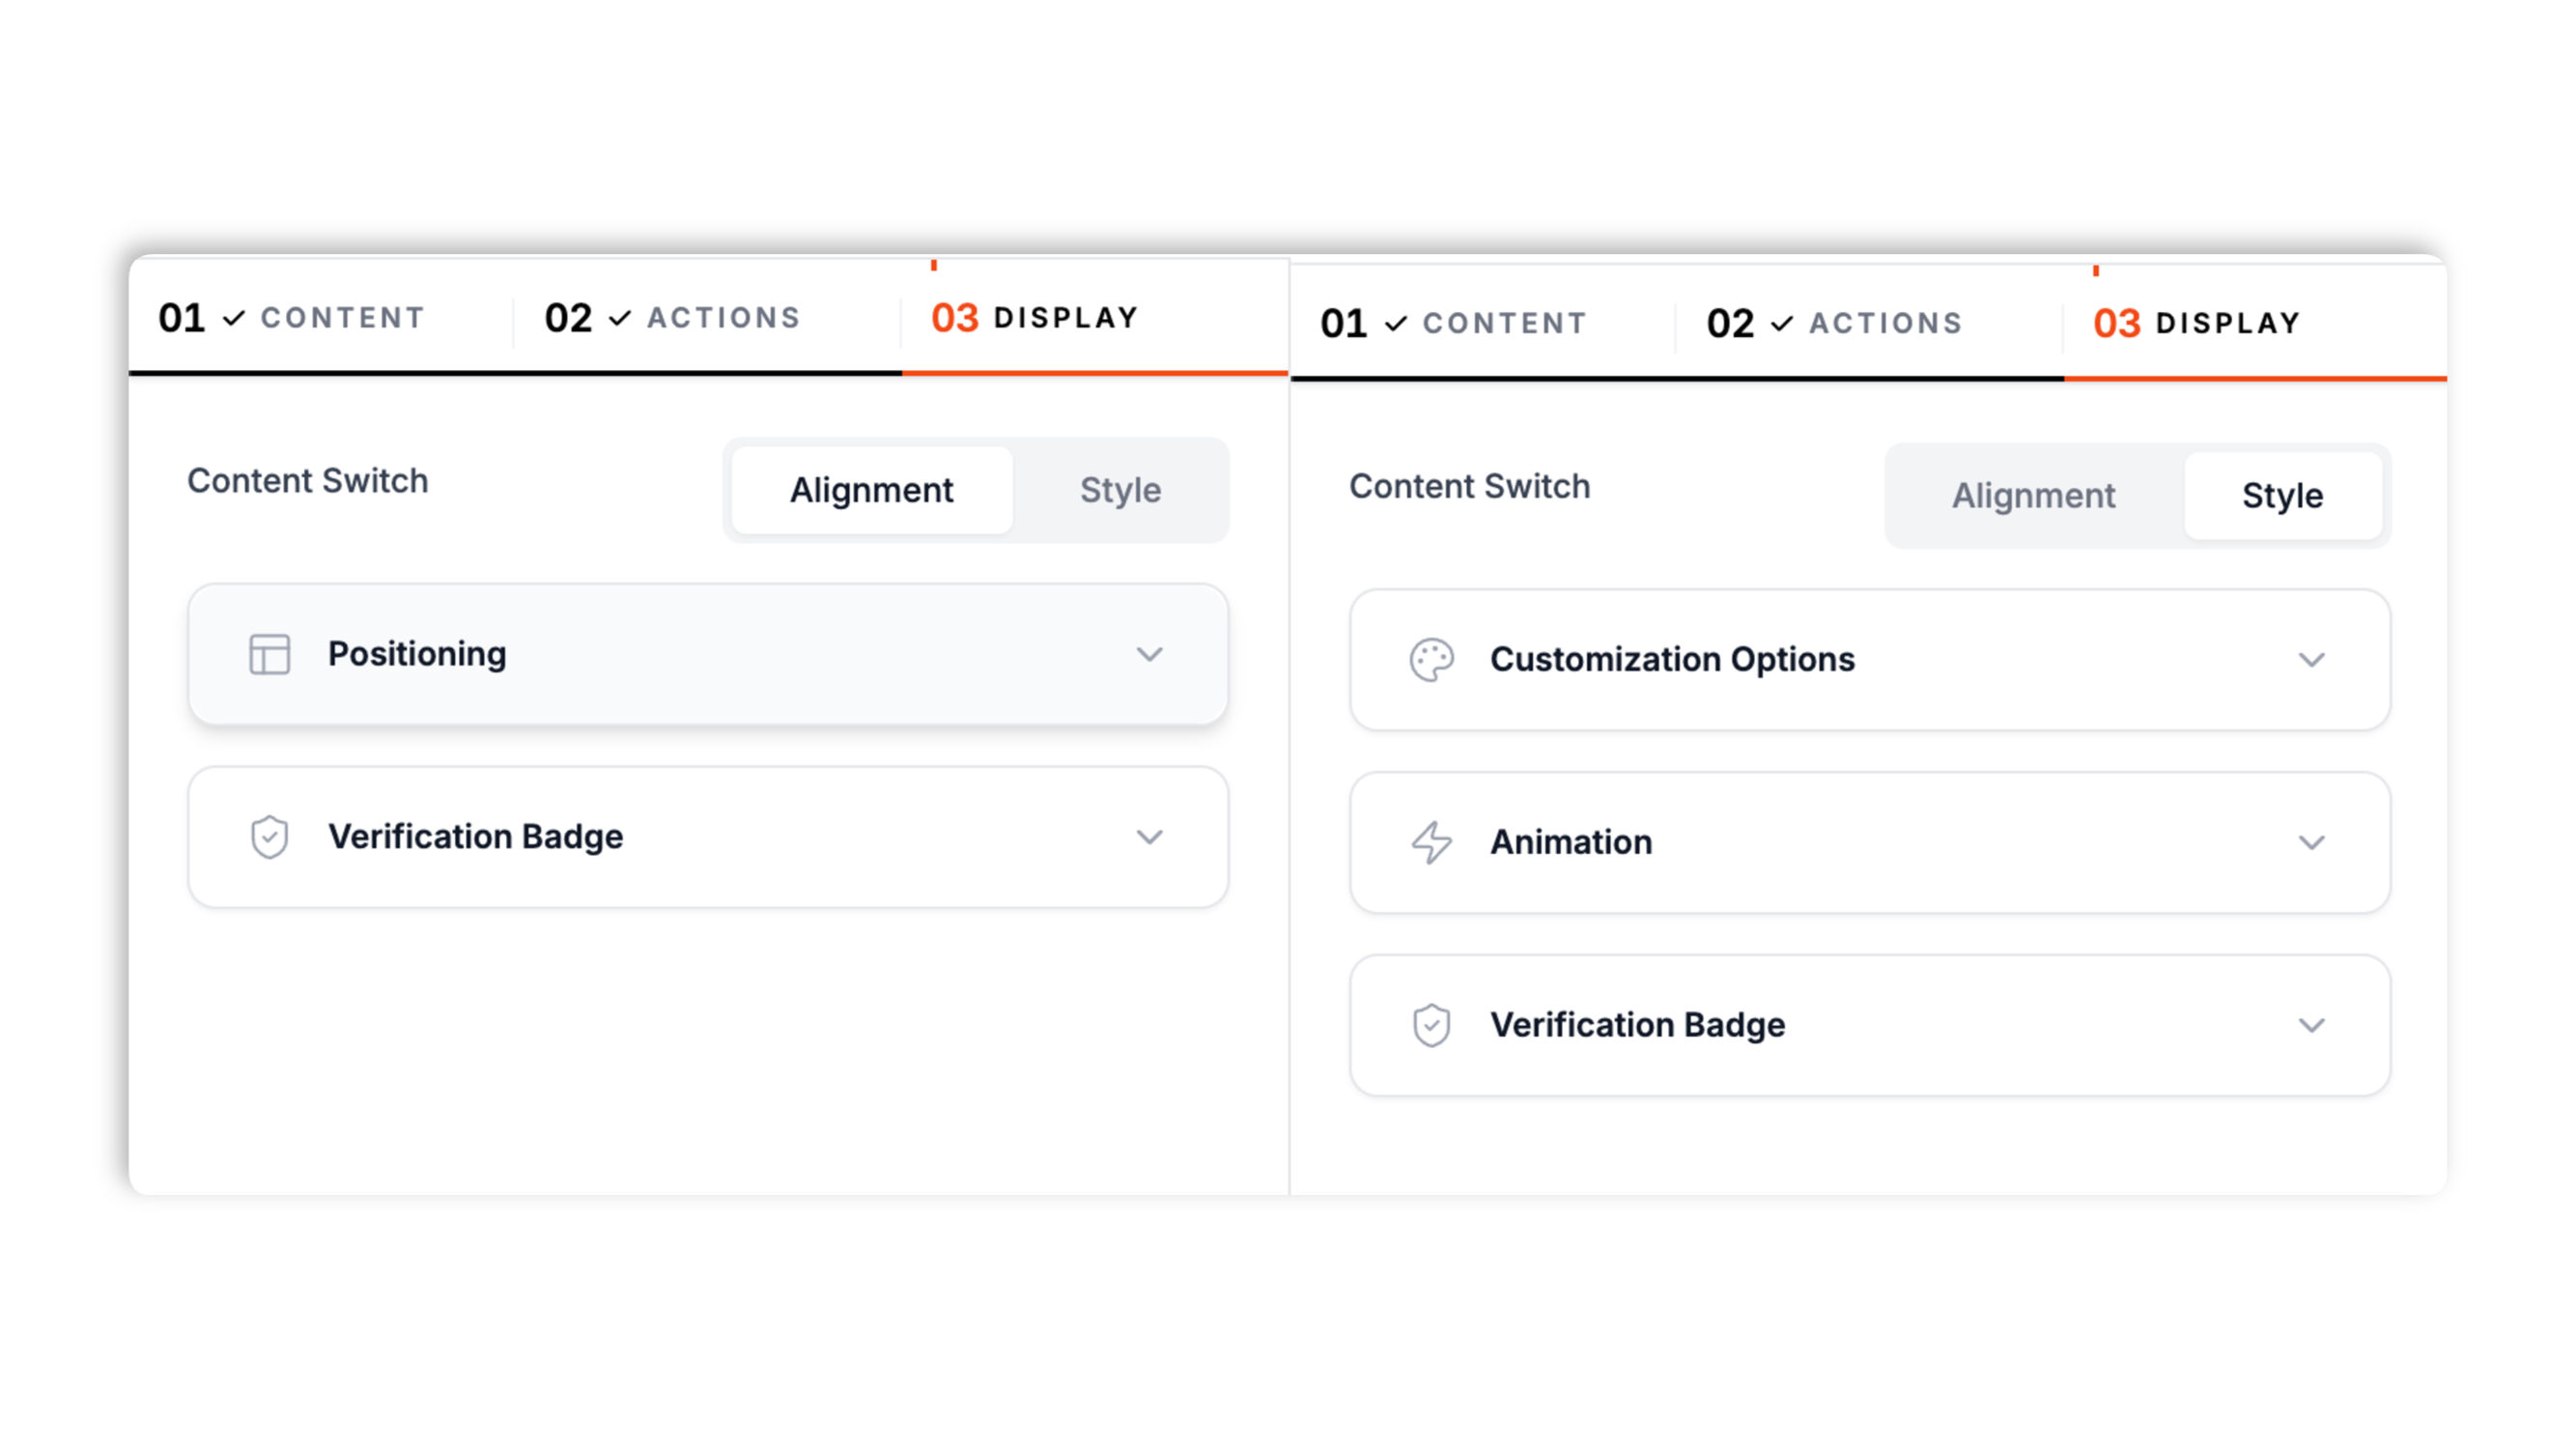
Task: Expand the Customization Options chevron
Action: [x=2311, y=660]
